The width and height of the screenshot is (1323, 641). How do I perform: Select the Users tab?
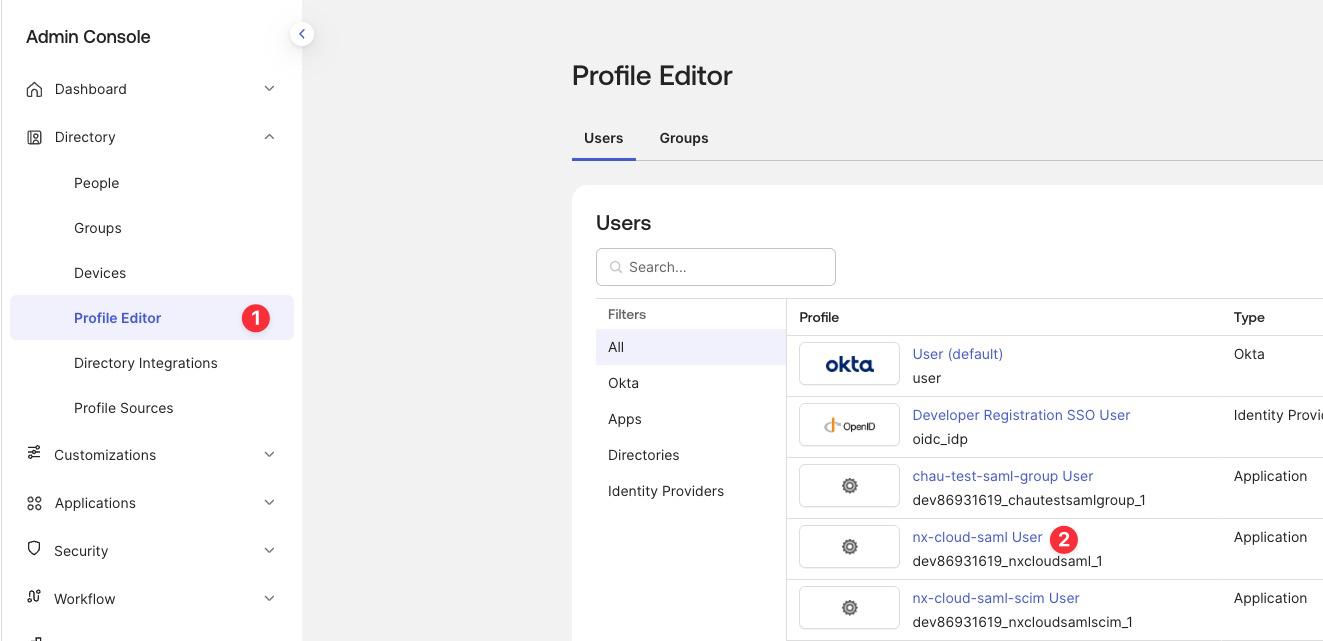click(603, 138)
